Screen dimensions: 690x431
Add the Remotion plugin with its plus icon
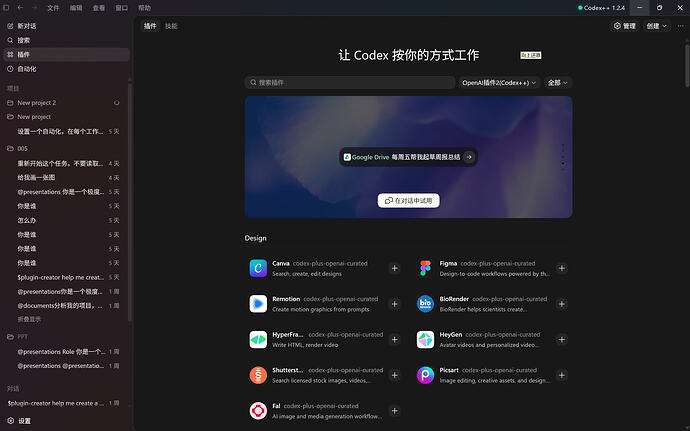pos(395,304)
